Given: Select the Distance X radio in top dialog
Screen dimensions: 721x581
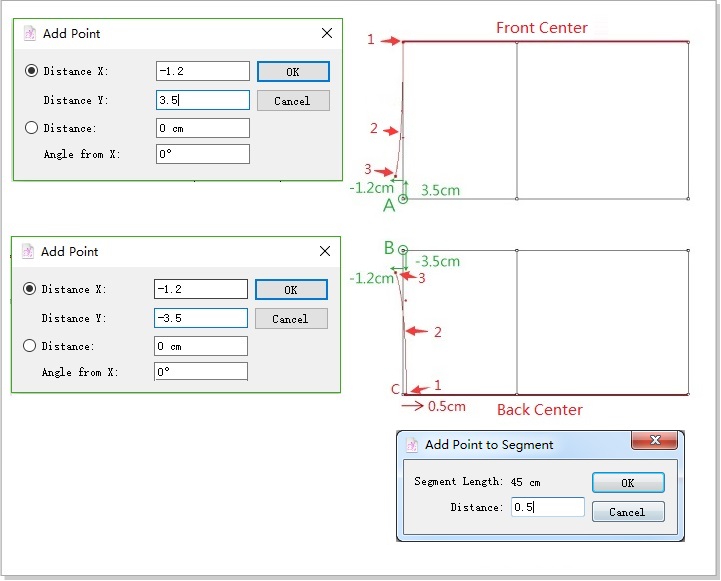Looking at the screenshot, I should pyautogui.click(x=32, y=71).
